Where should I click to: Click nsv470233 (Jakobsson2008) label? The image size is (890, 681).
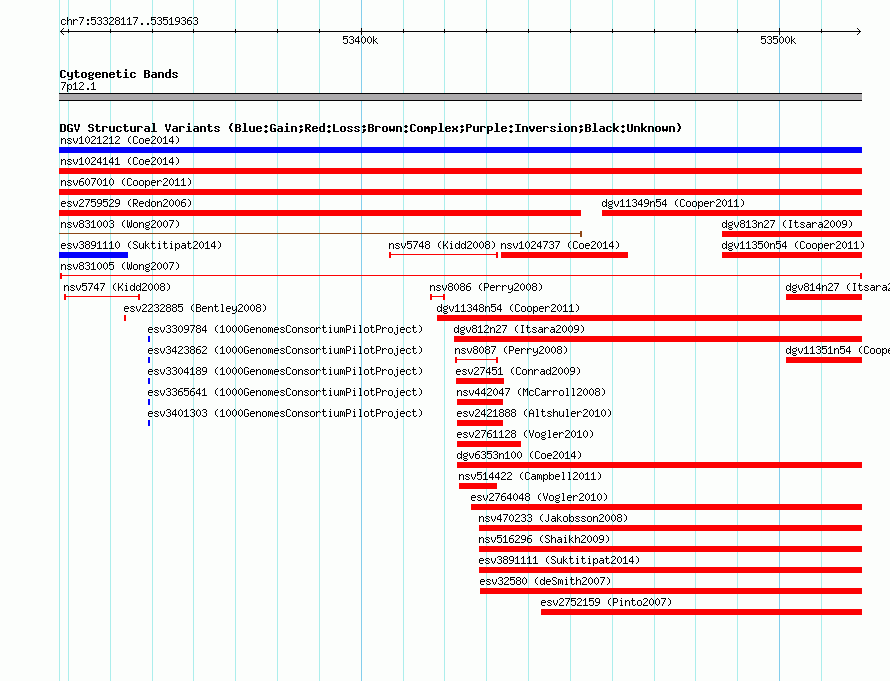(x=553, y=518)
